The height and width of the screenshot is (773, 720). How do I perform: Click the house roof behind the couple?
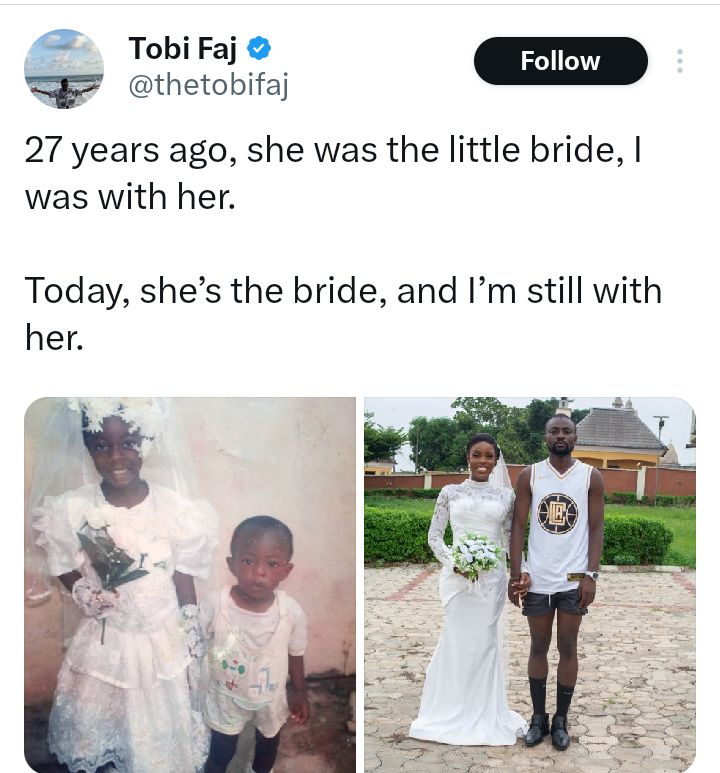tap(622, 429)
